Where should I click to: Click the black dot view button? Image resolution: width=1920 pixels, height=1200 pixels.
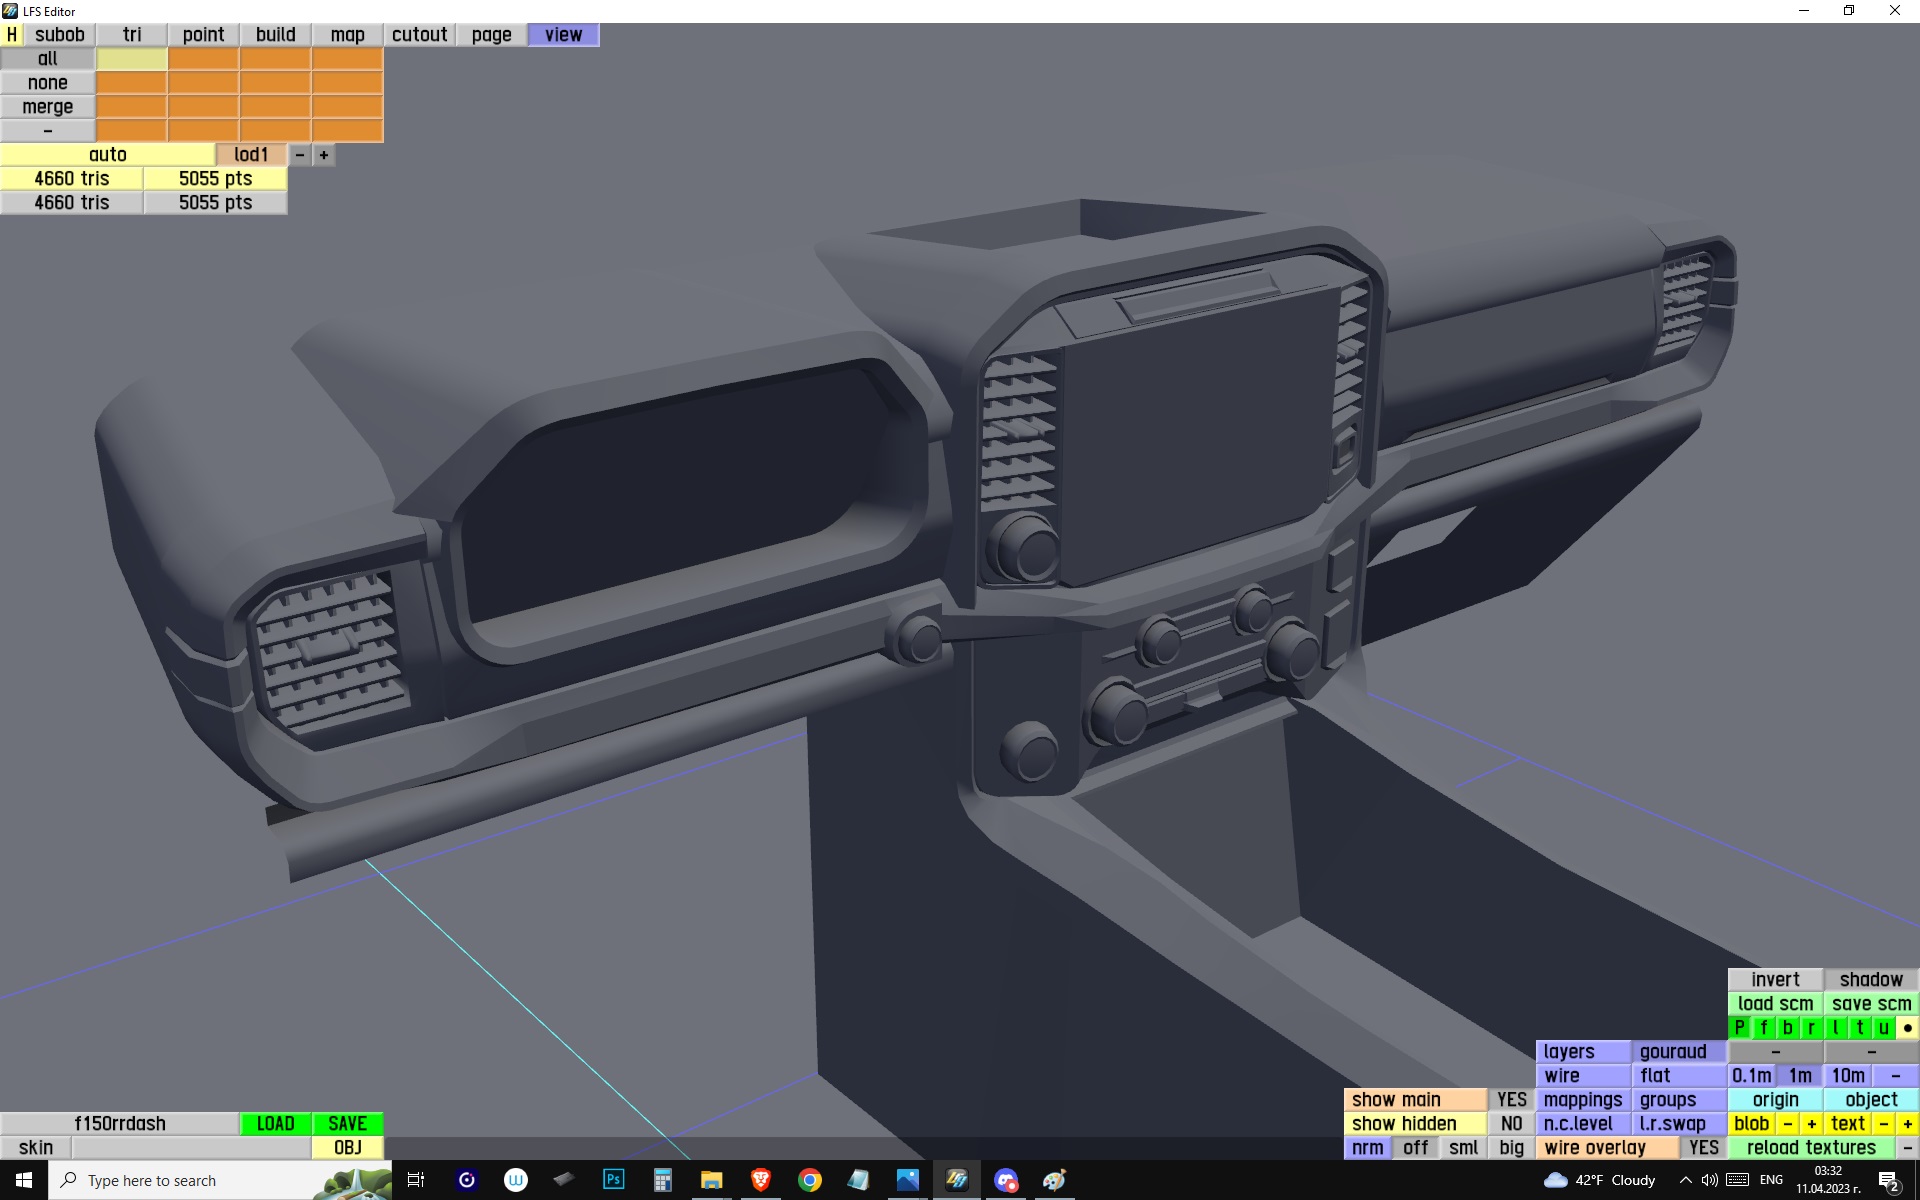pos(1907,1028)
